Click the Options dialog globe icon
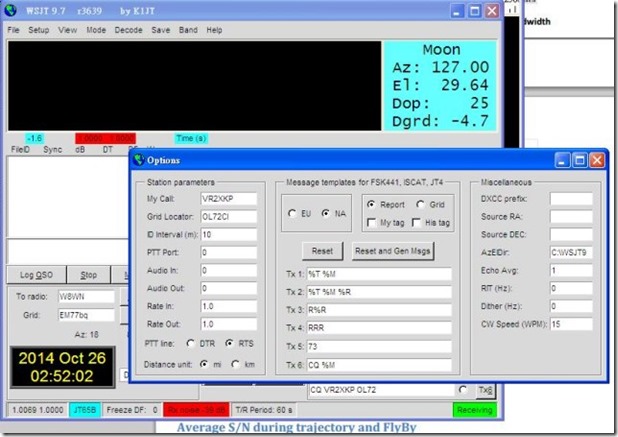Screen dimensions: 618x437 (139, 160)
